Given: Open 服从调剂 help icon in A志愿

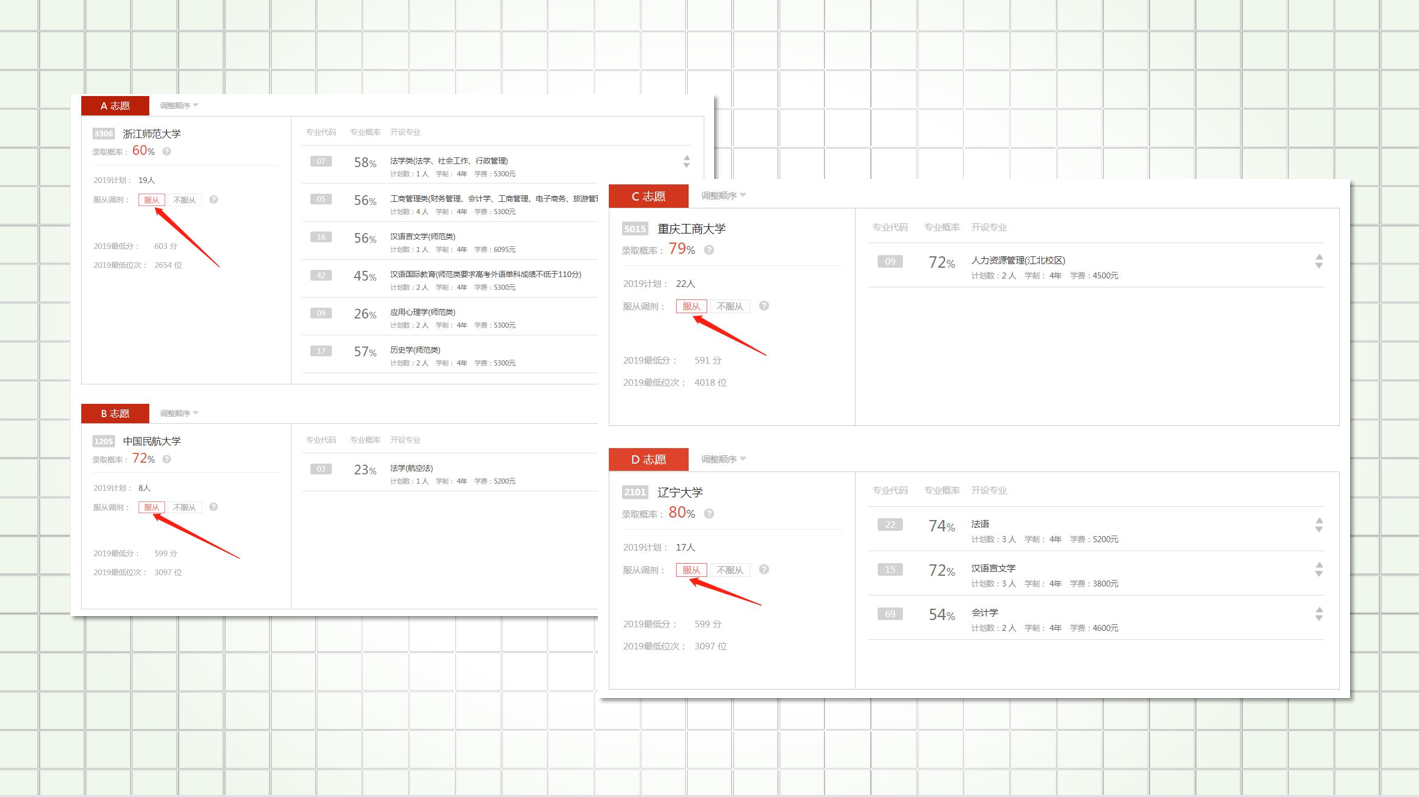Looking at the screenshot, I should (x=213, y=200).
